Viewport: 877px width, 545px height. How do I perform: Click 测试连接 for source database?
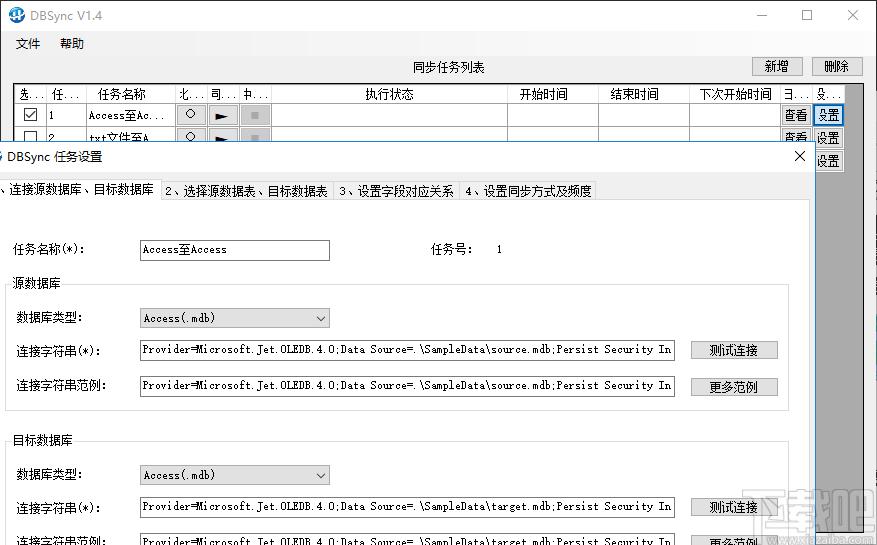[x=734, y=350]
